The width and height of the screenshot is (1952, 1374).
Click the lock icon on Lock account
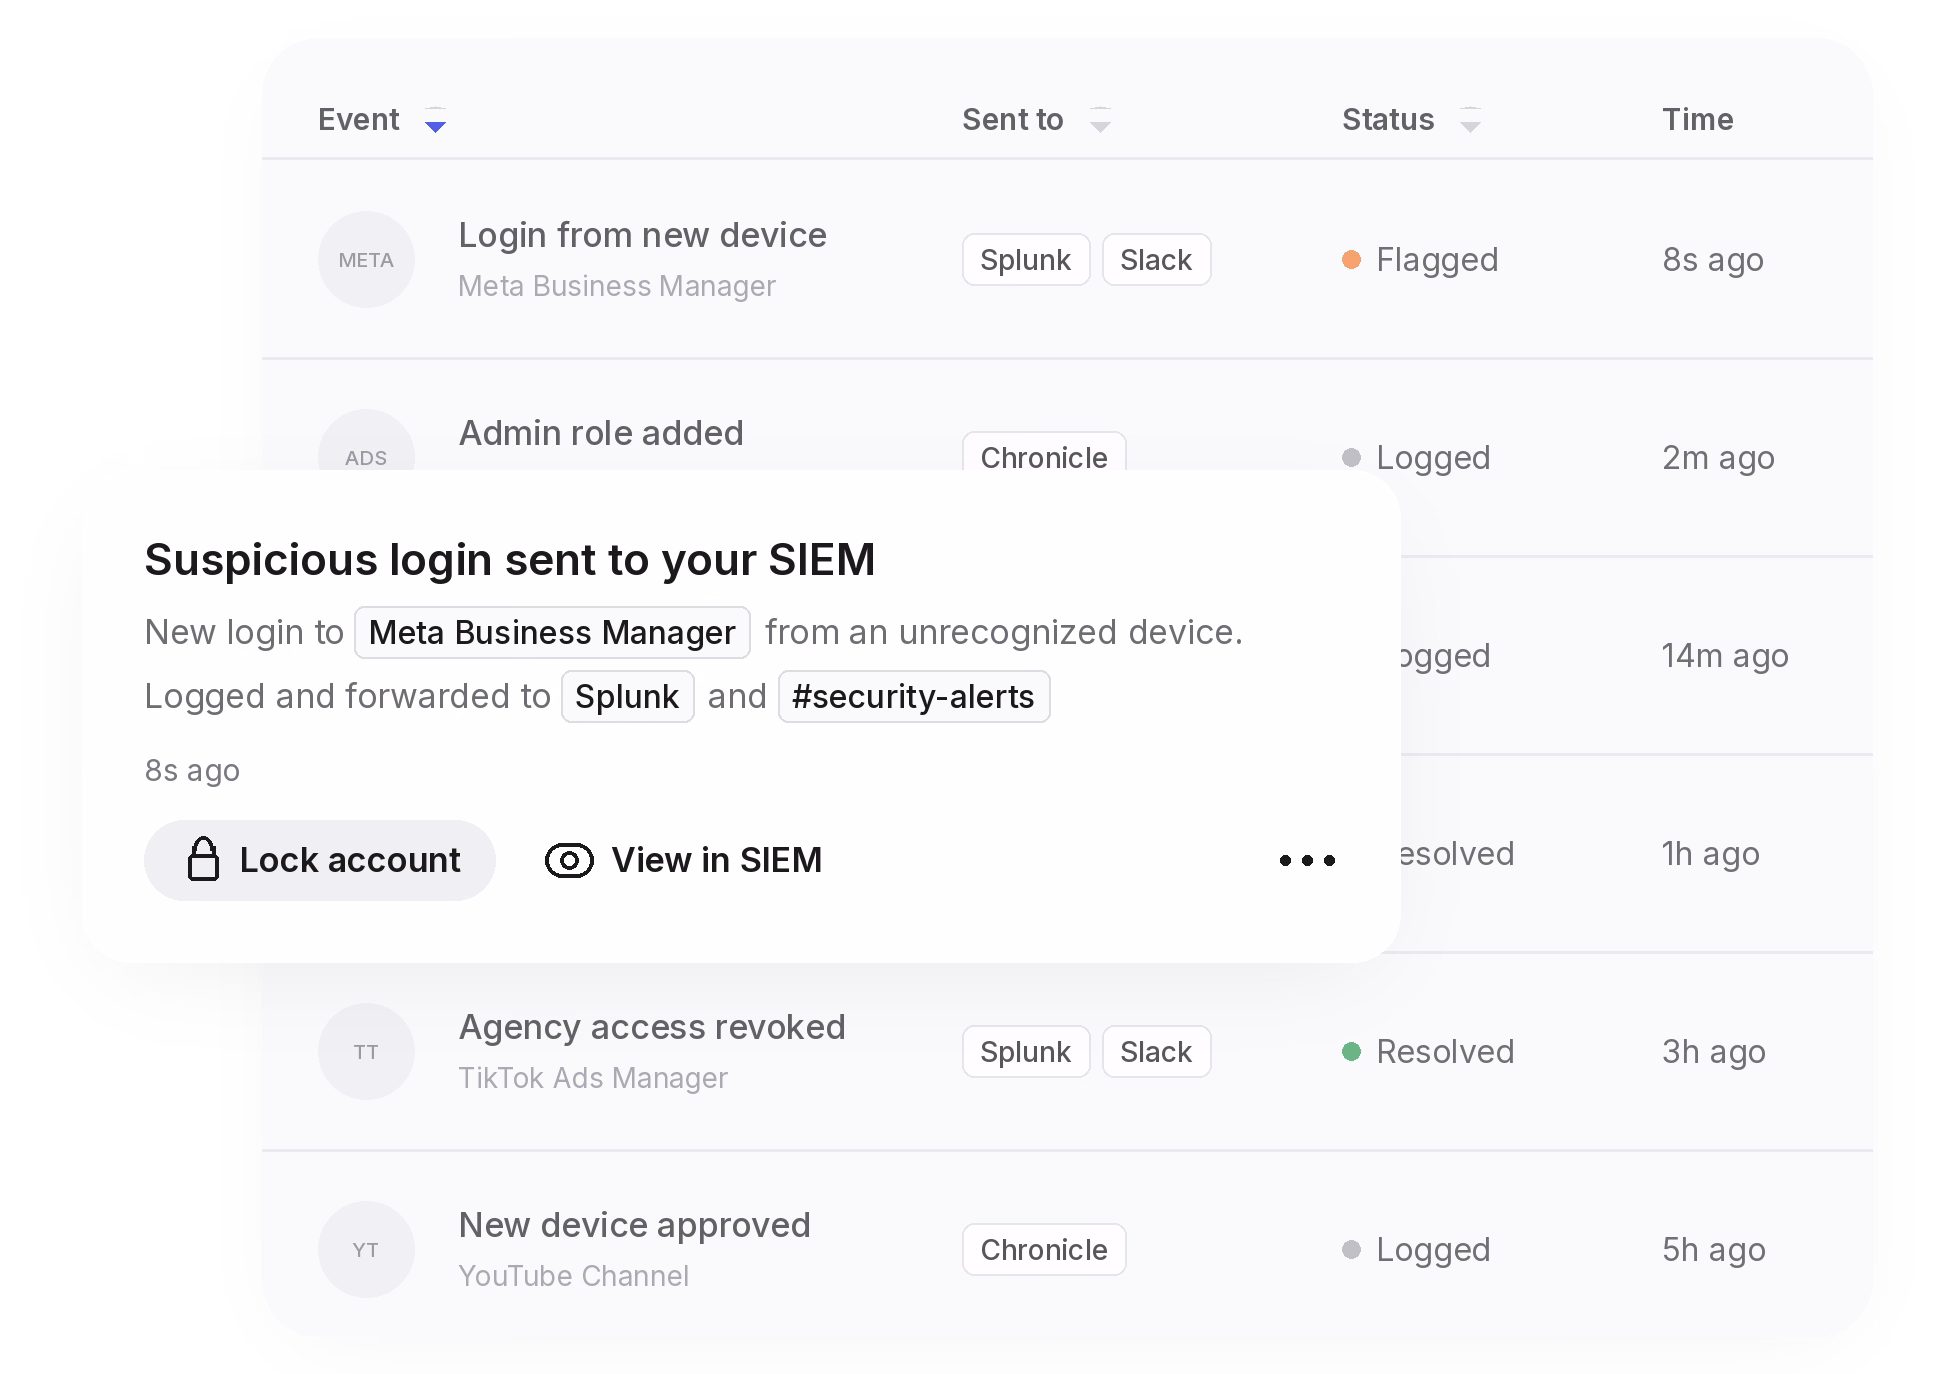203,859
